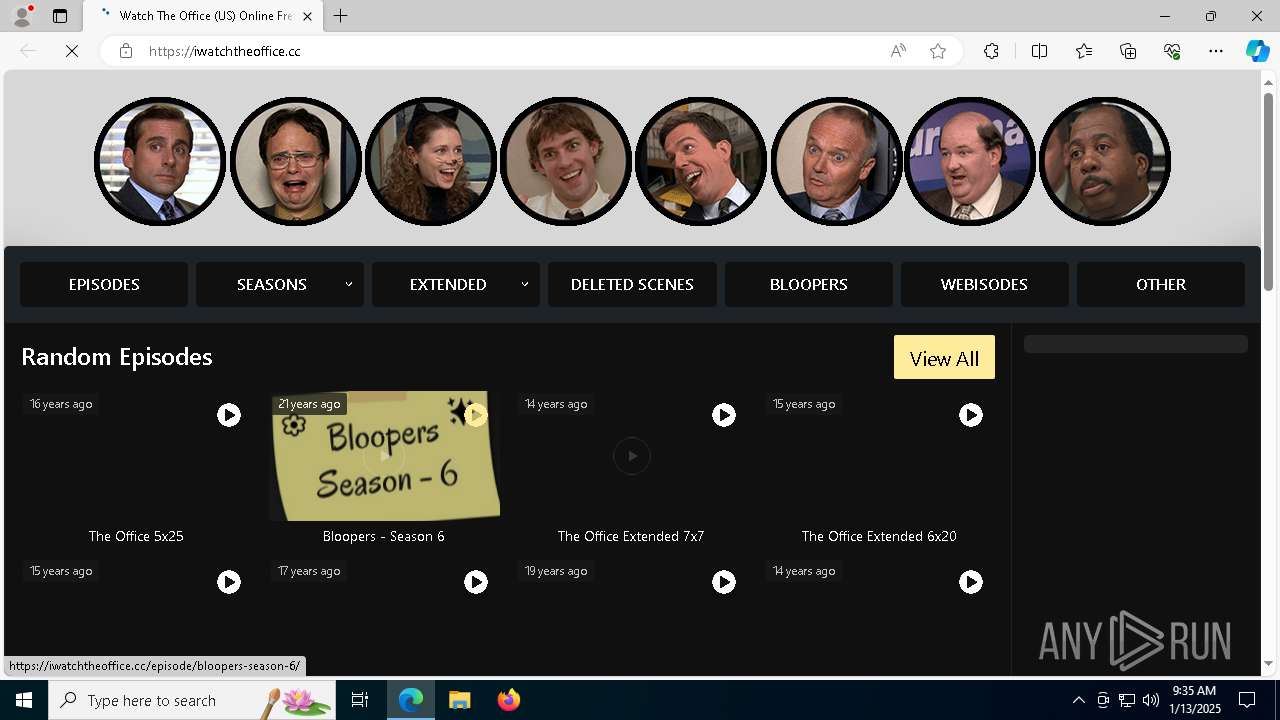Launch Firefox from taskbar
The height and width of the screenshot is (720, 1280).
pyautogui.click(x=508, y=700)
